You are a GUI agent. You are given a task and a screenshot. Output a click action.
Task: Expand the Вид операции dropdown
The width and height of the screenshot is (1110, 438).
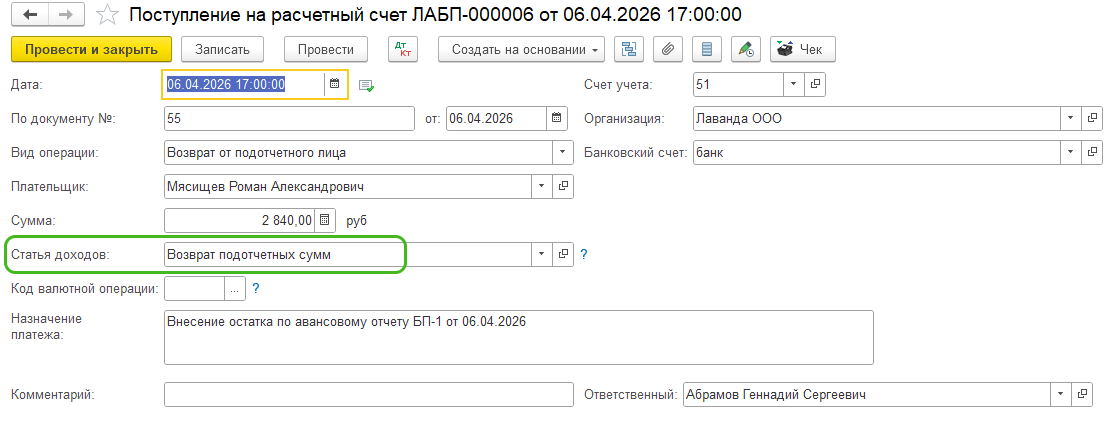click(558, 153)
